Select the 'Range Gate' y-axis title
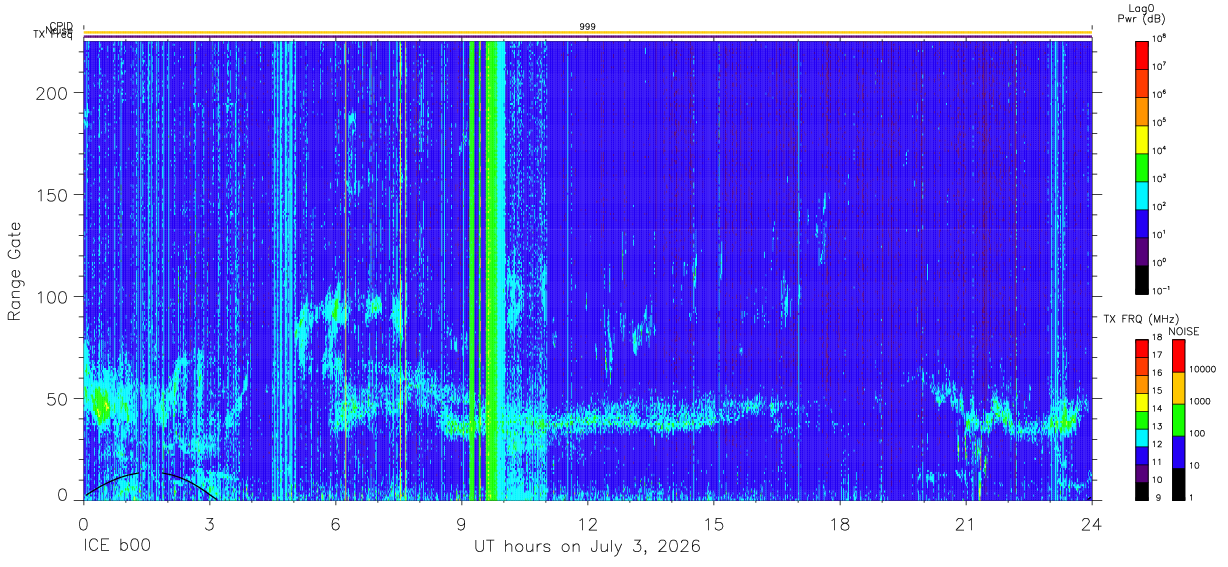 [16, 272]
